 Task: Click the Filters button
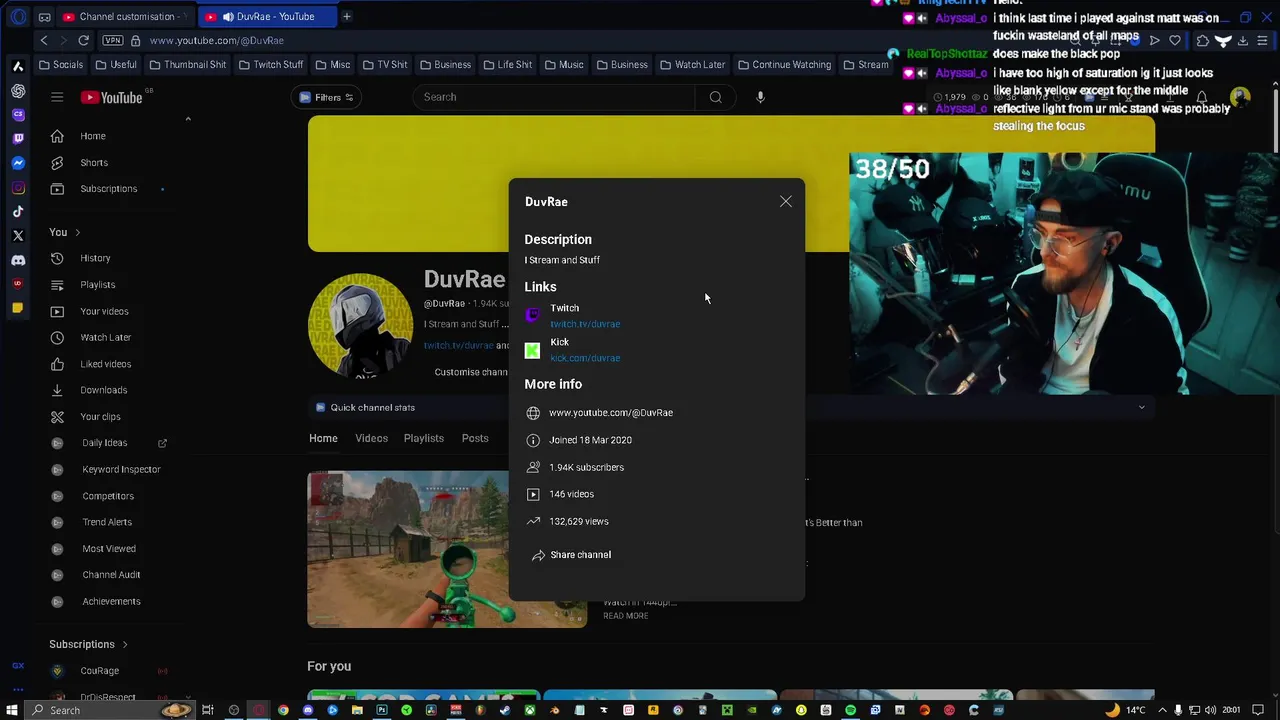[x=327, y=97]
